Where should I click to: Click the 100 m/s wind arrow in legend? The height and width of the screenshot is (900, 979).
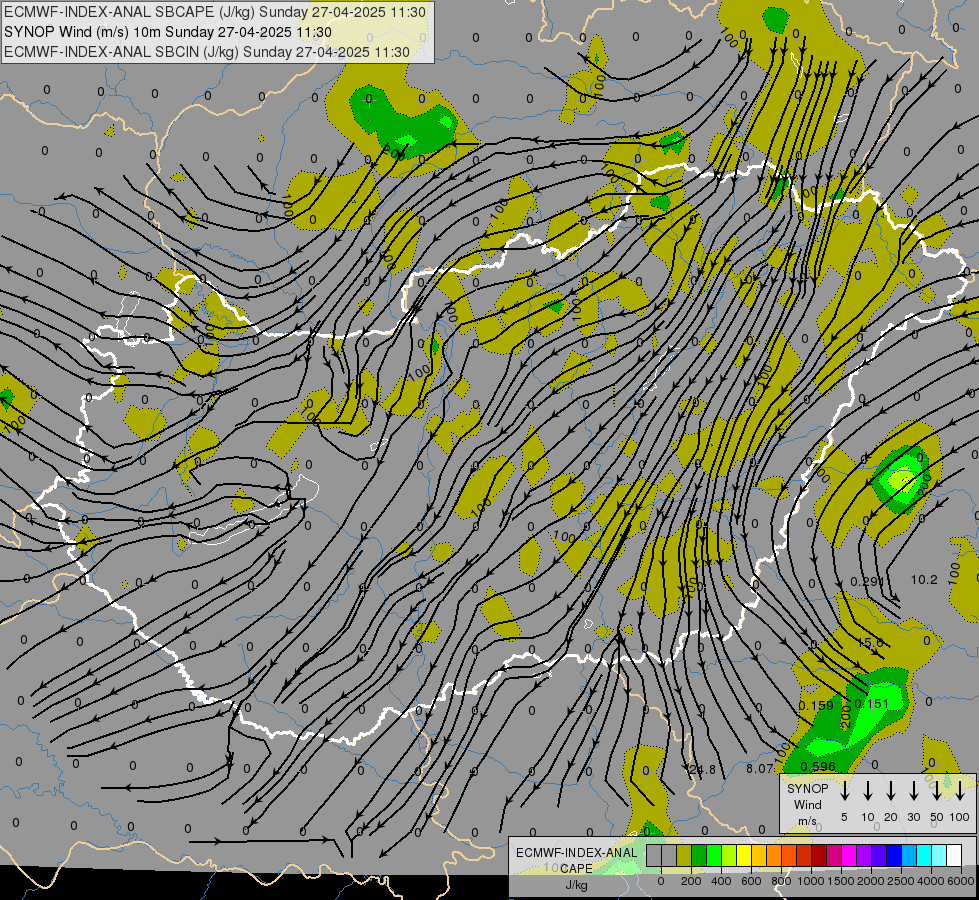pos(960,791)
